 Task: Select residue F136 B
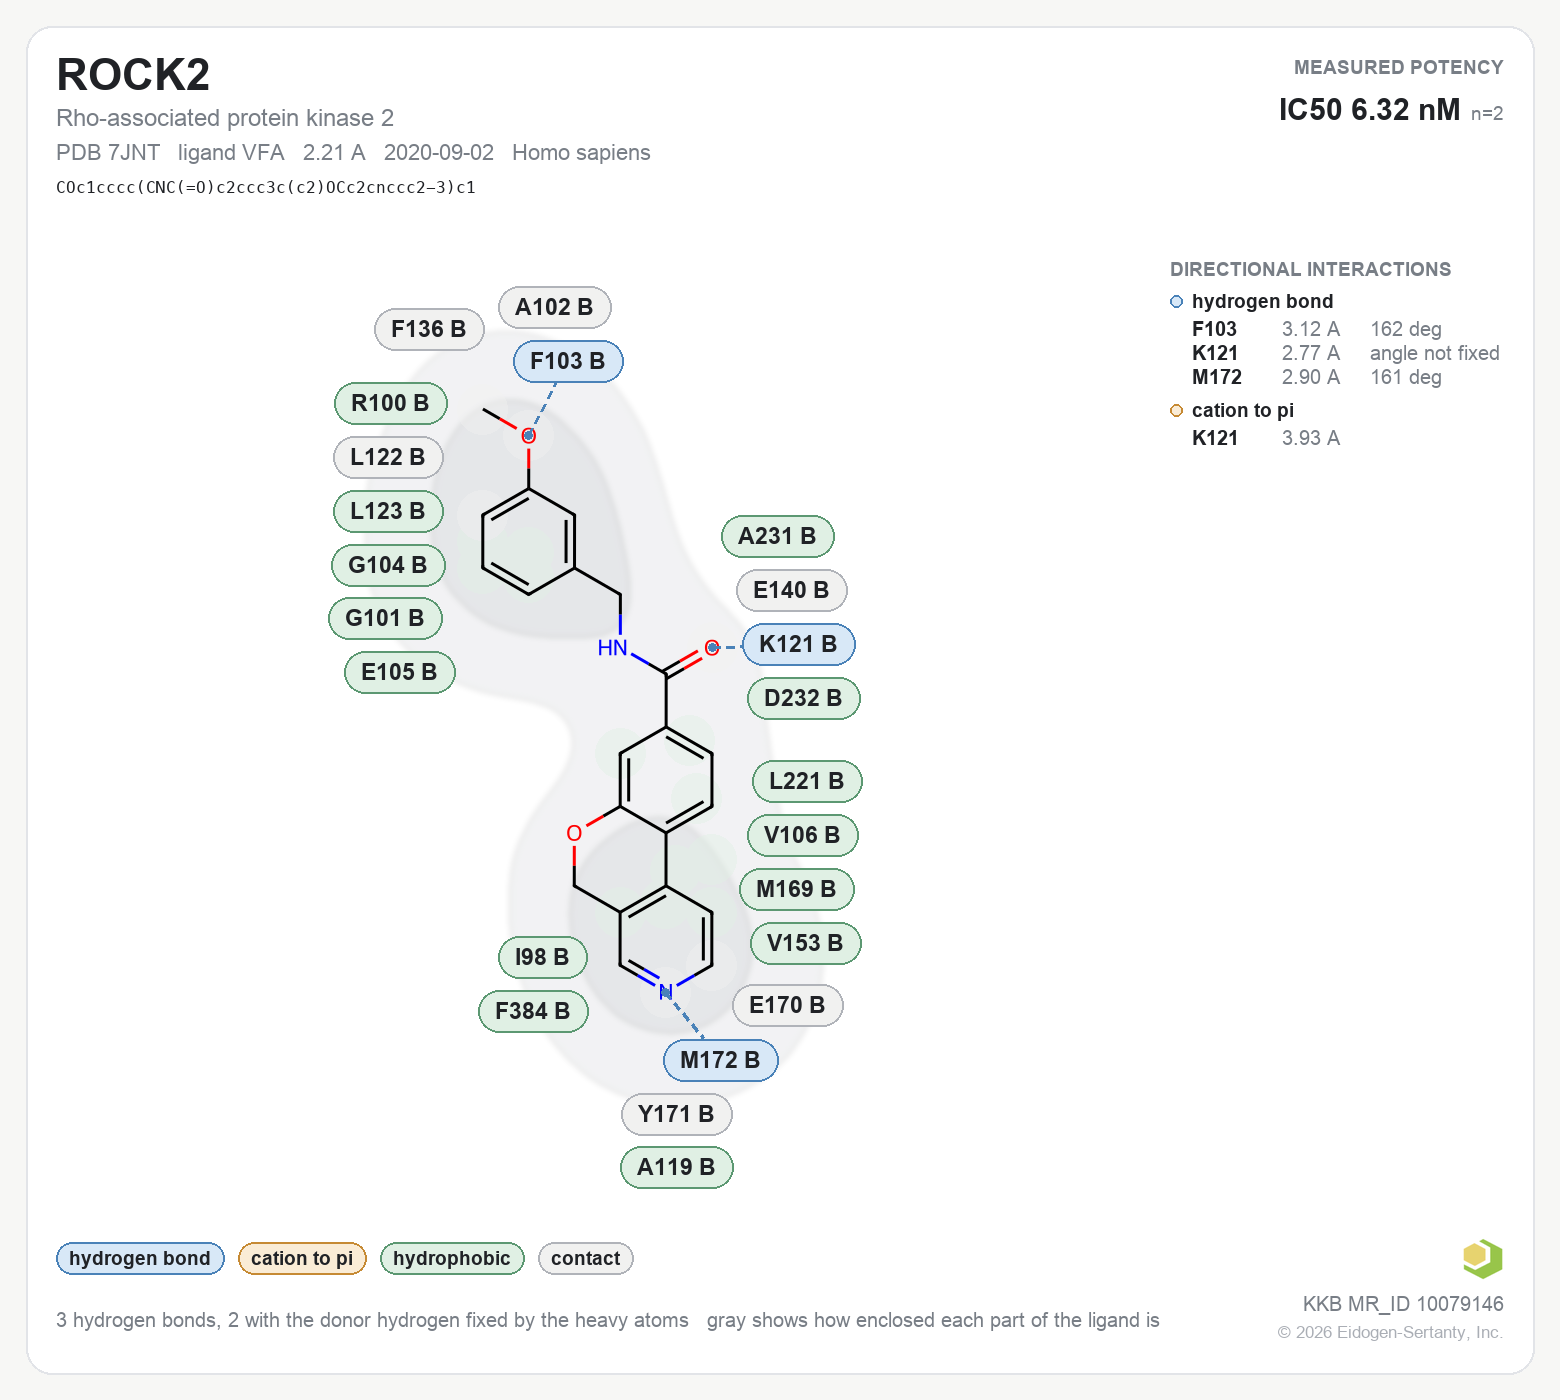429,329
